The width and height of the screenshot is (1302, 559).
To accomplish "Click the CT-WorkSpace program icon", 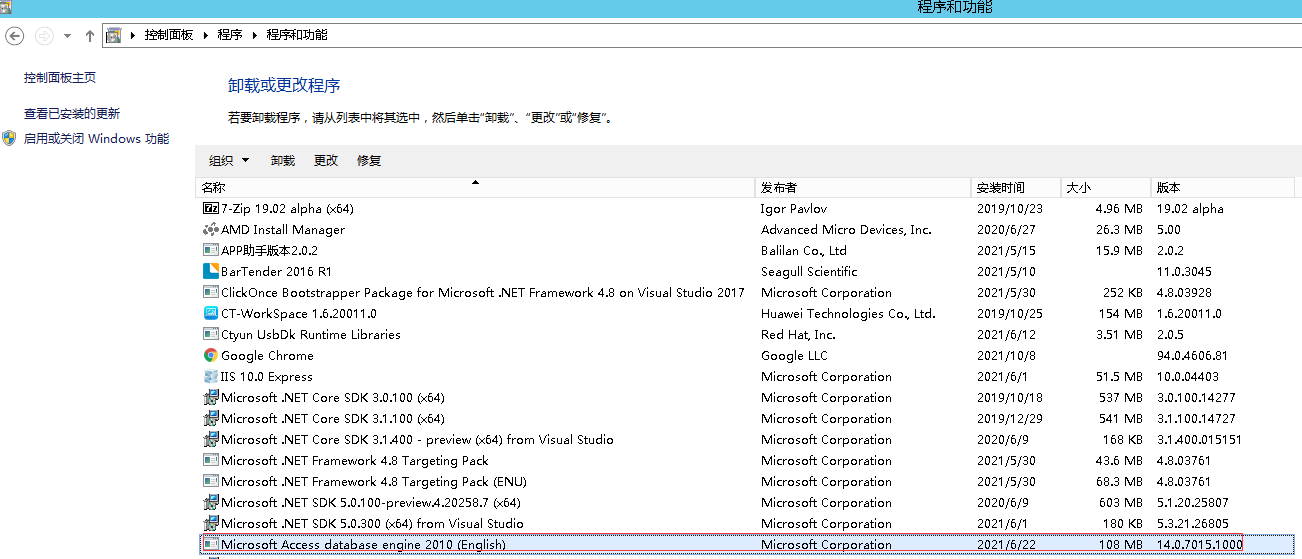I will [x=210, y=314].
